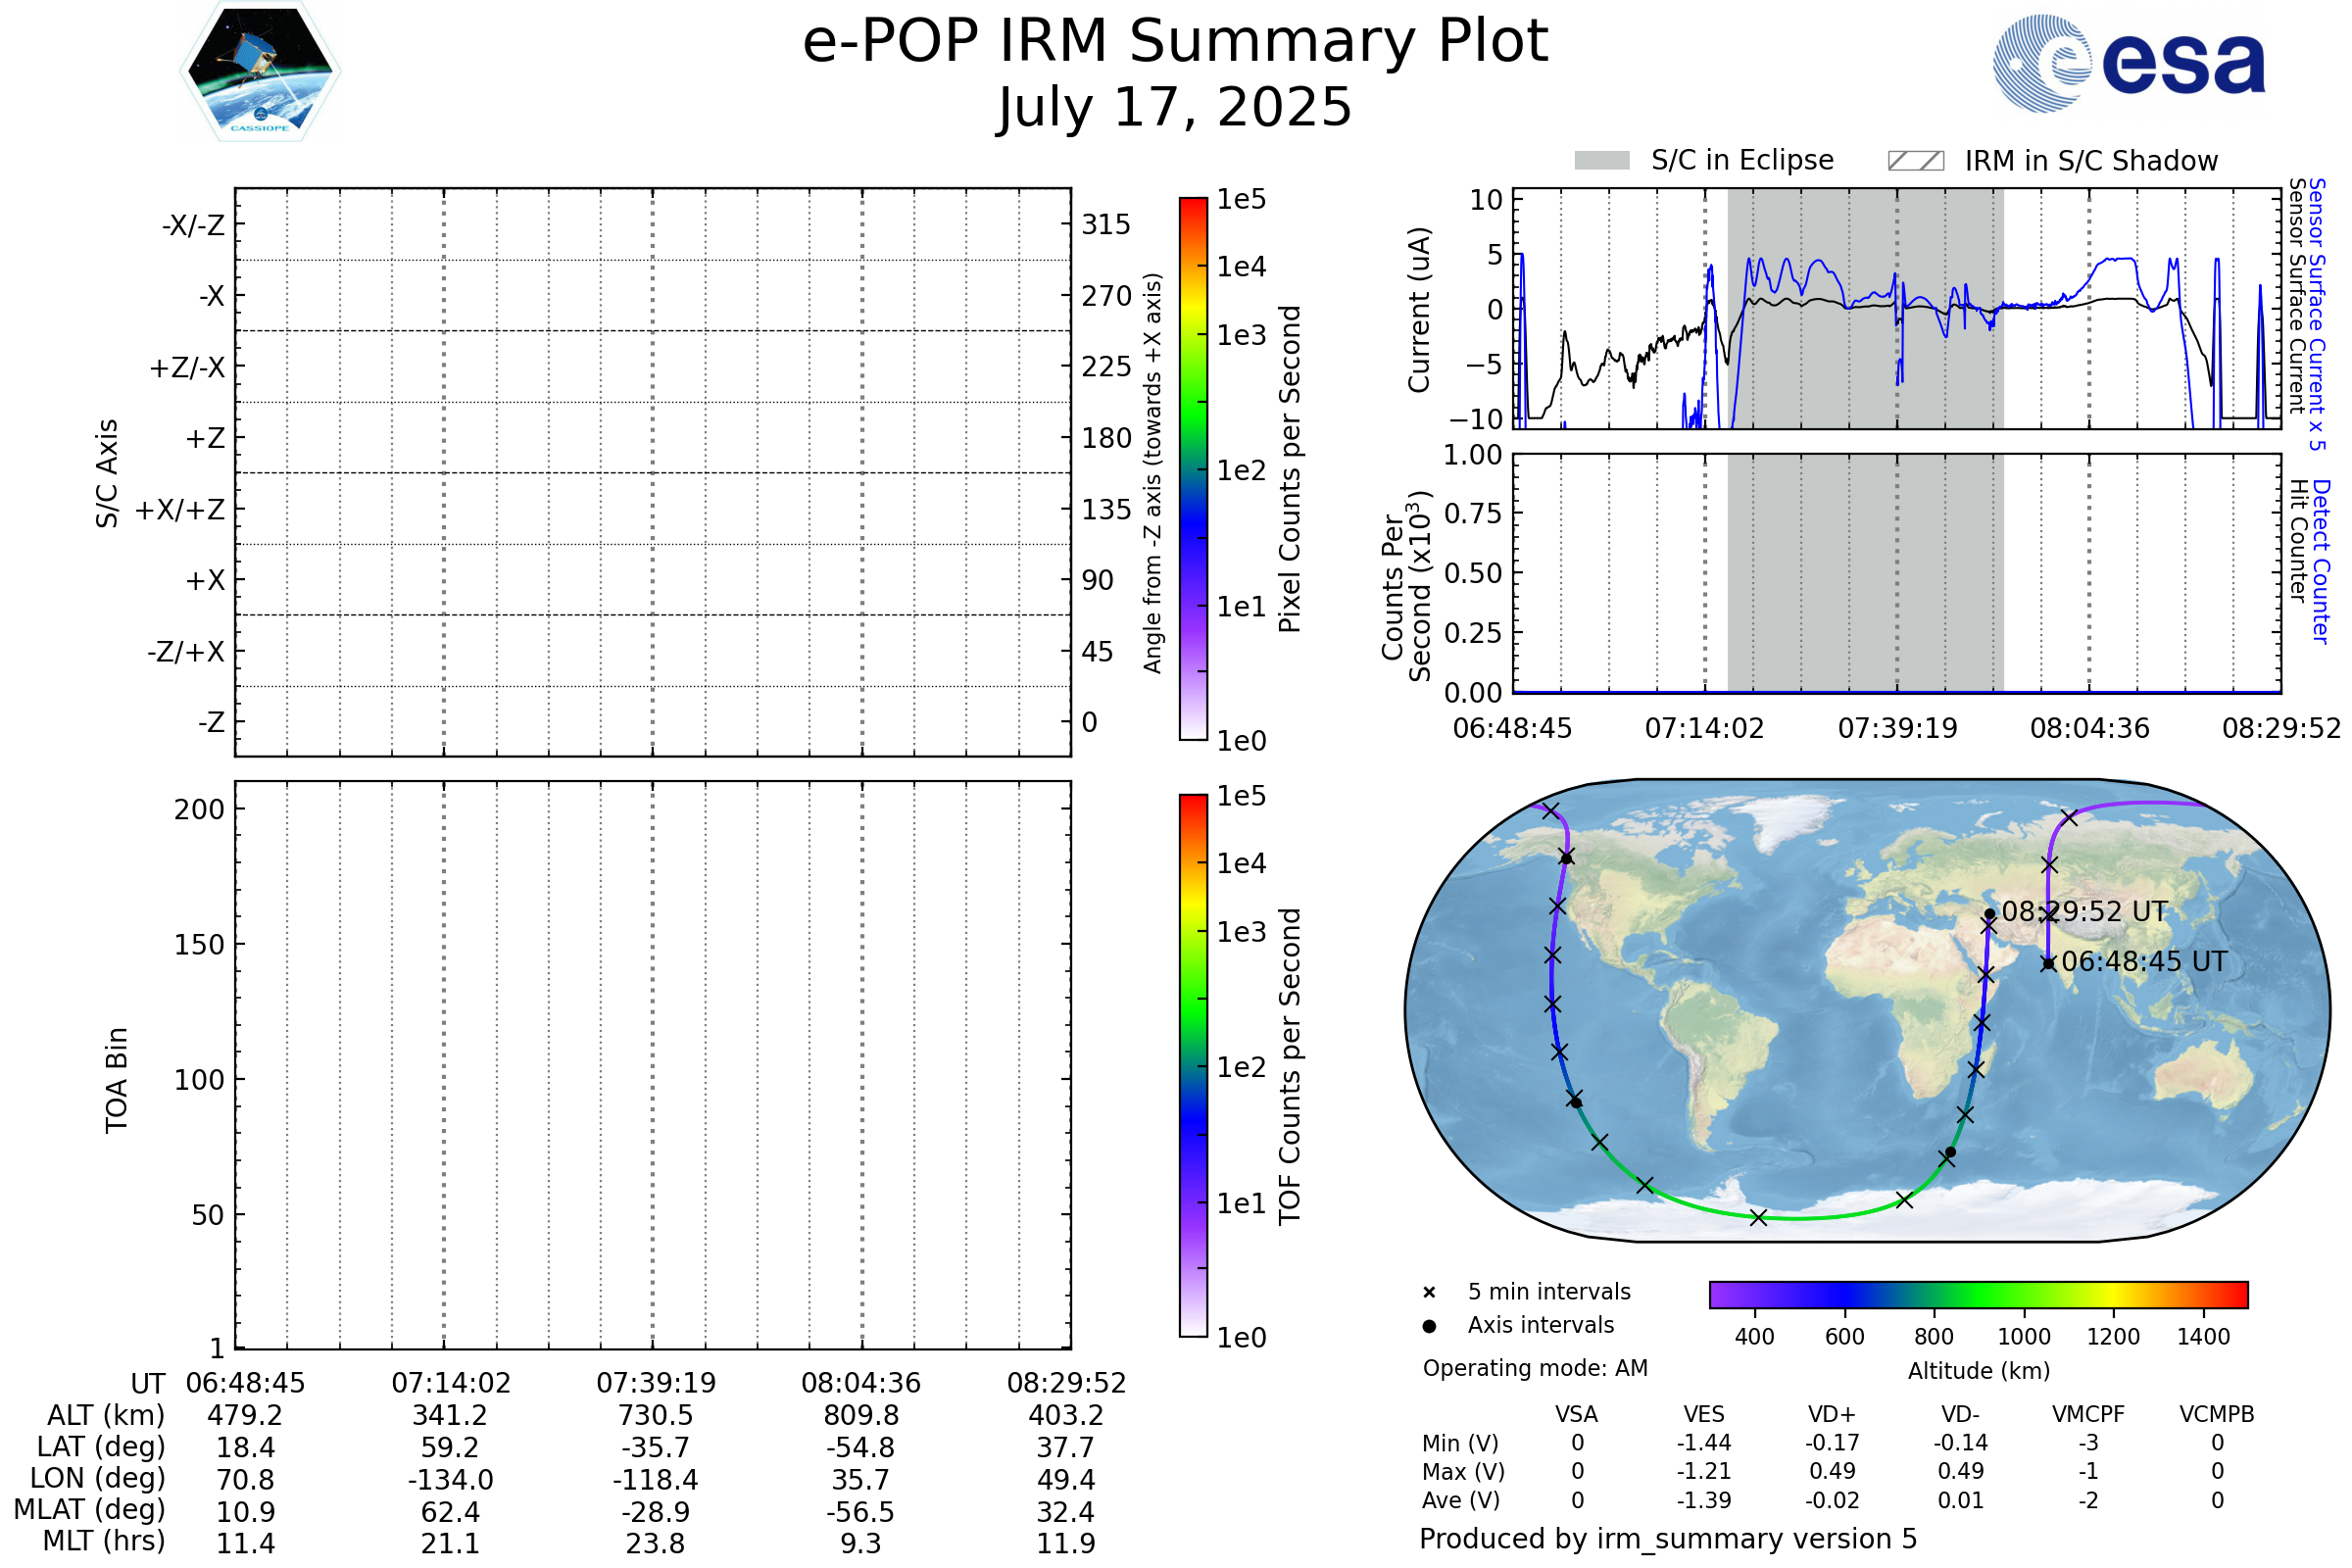Click the 08:29:52 UT end point on map
The height and width of the screenshot is (1568, 2352).
pyautogui.click(x=1989, y=914)
